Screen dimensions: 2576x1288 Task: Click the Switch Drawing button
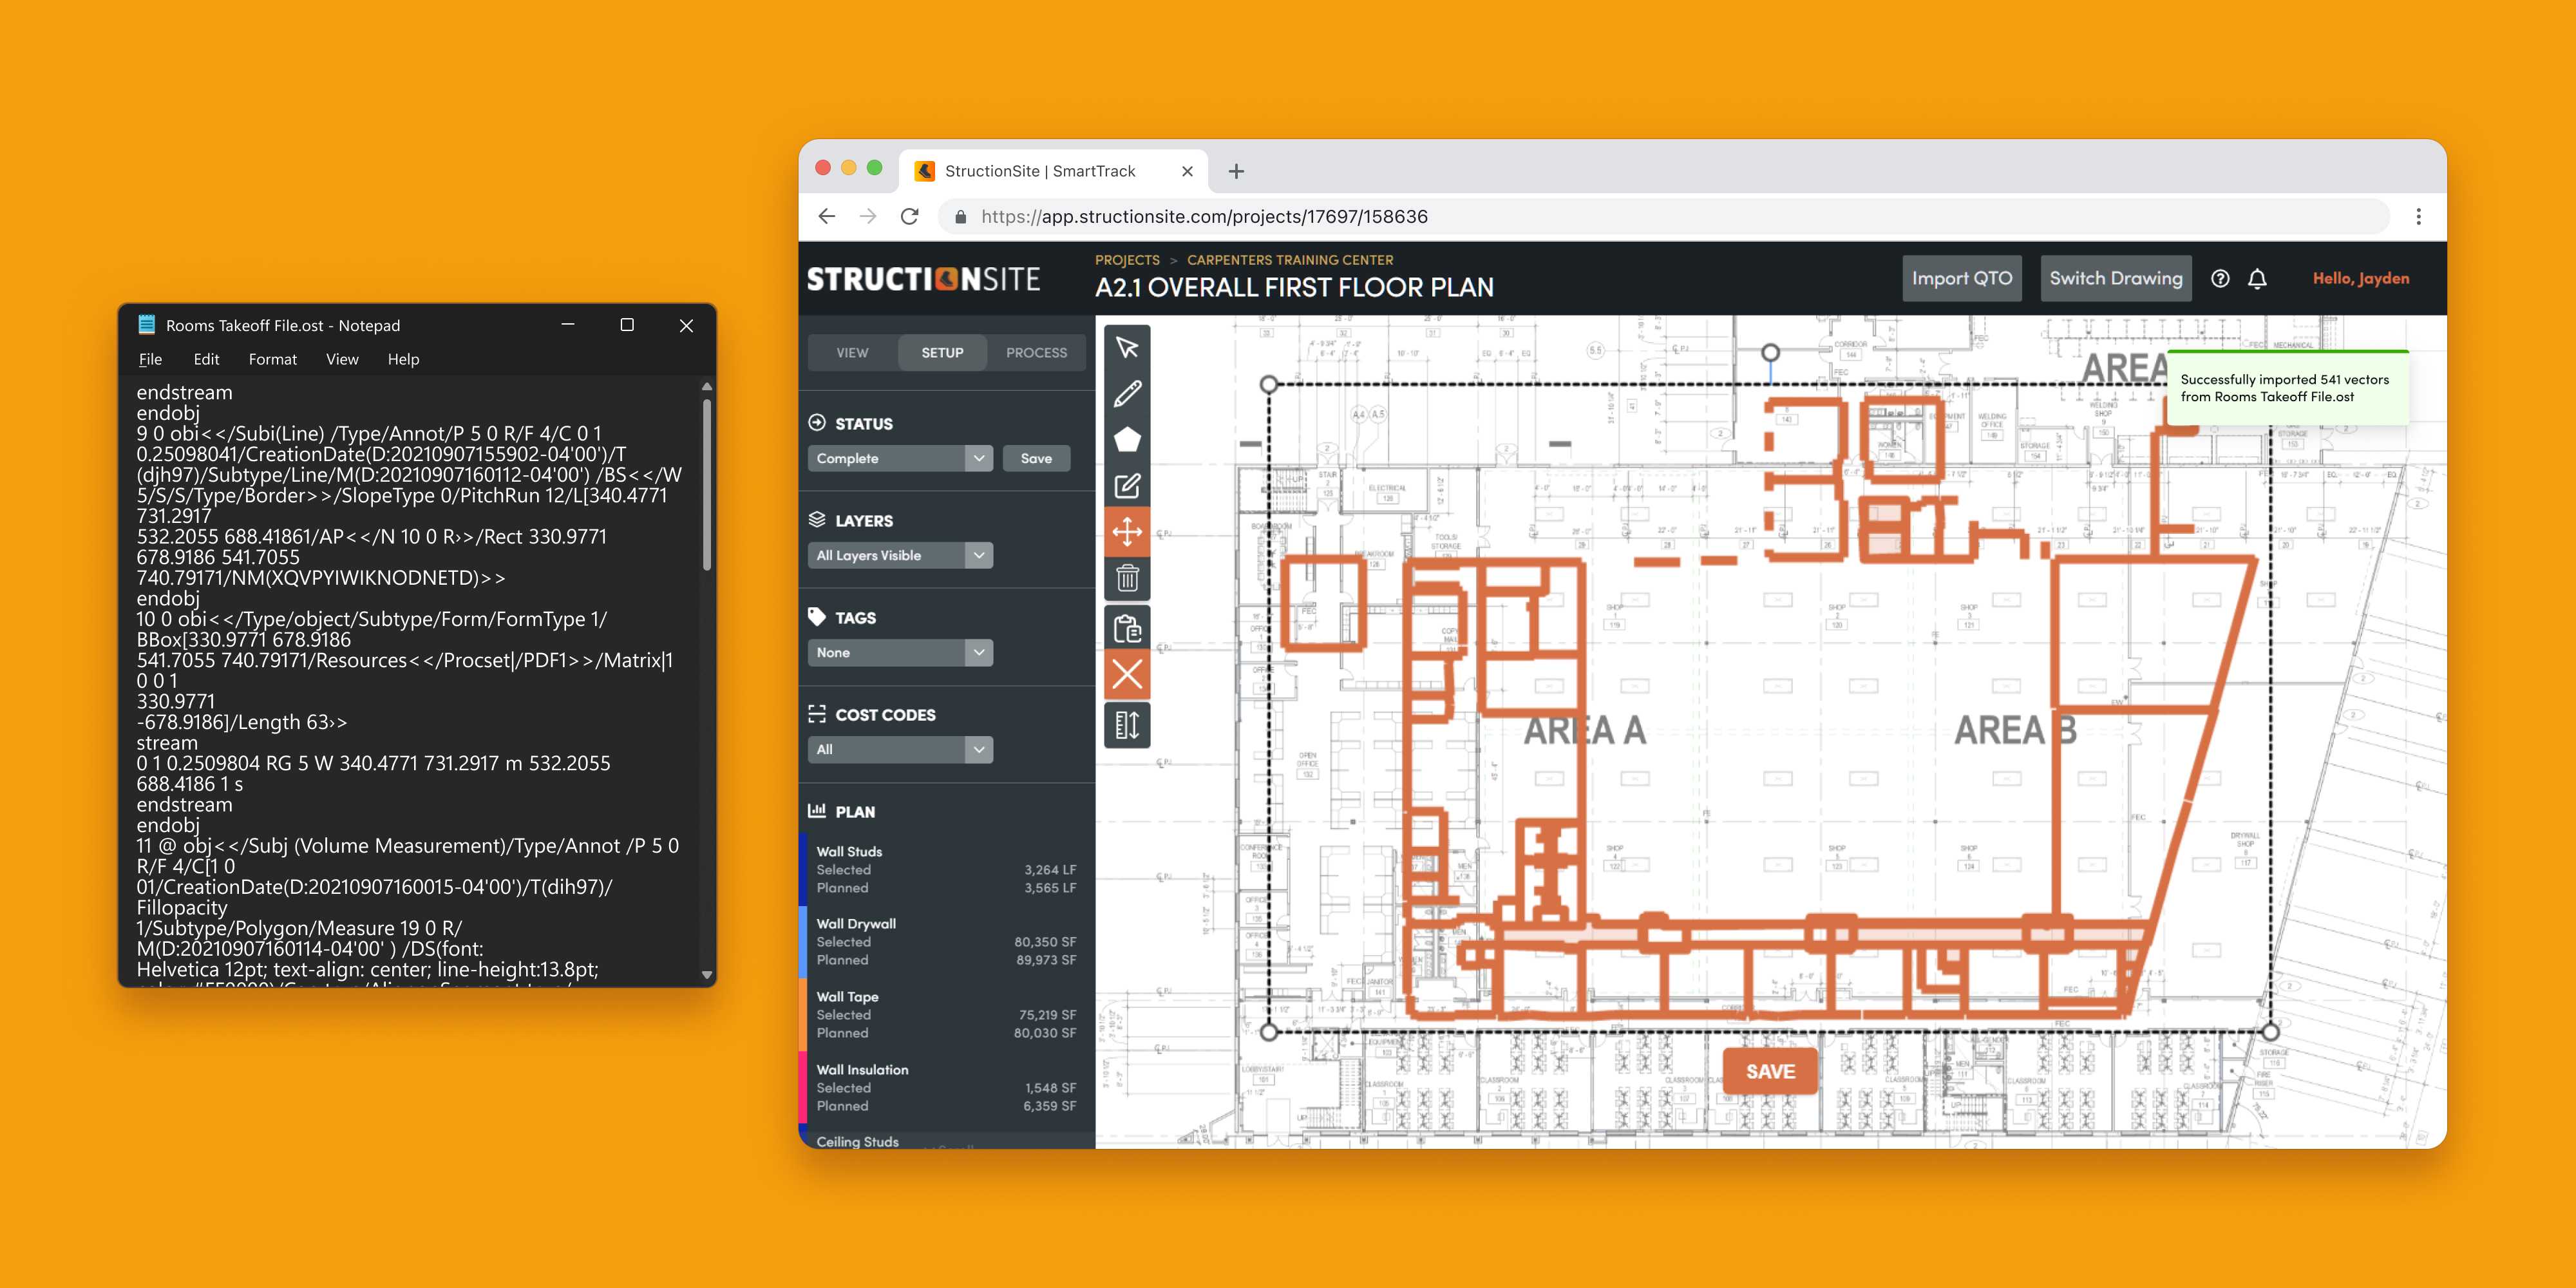click(2116, 278)
